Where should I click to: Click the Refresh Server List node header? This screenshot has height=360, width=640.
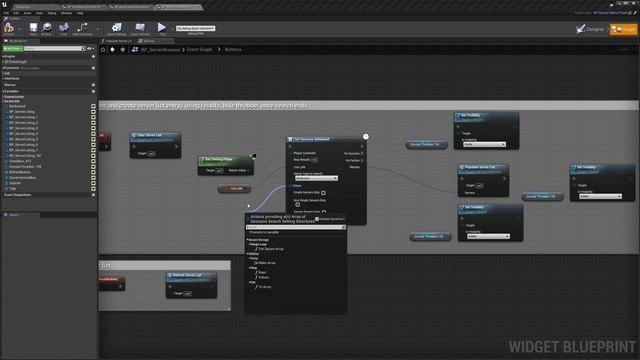[x=191, y=277]
